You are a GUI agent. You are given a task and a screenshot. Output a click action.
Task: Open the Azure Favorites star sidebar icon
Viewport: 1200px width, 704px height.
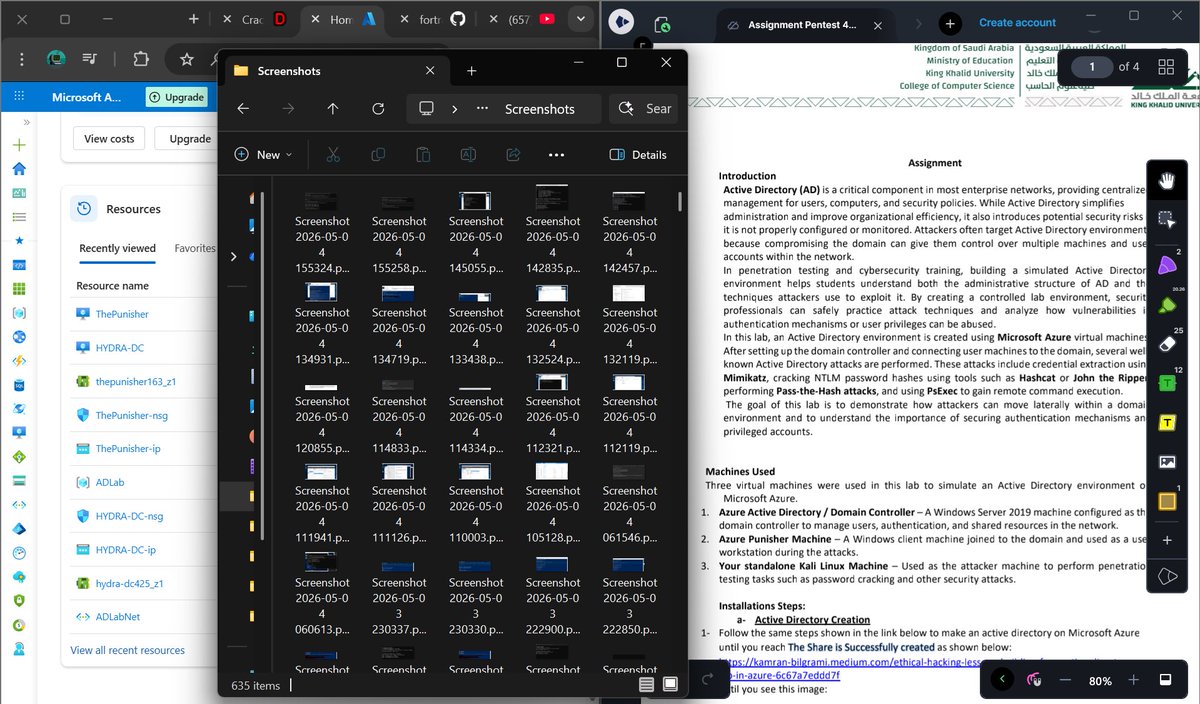click(19, 241)
